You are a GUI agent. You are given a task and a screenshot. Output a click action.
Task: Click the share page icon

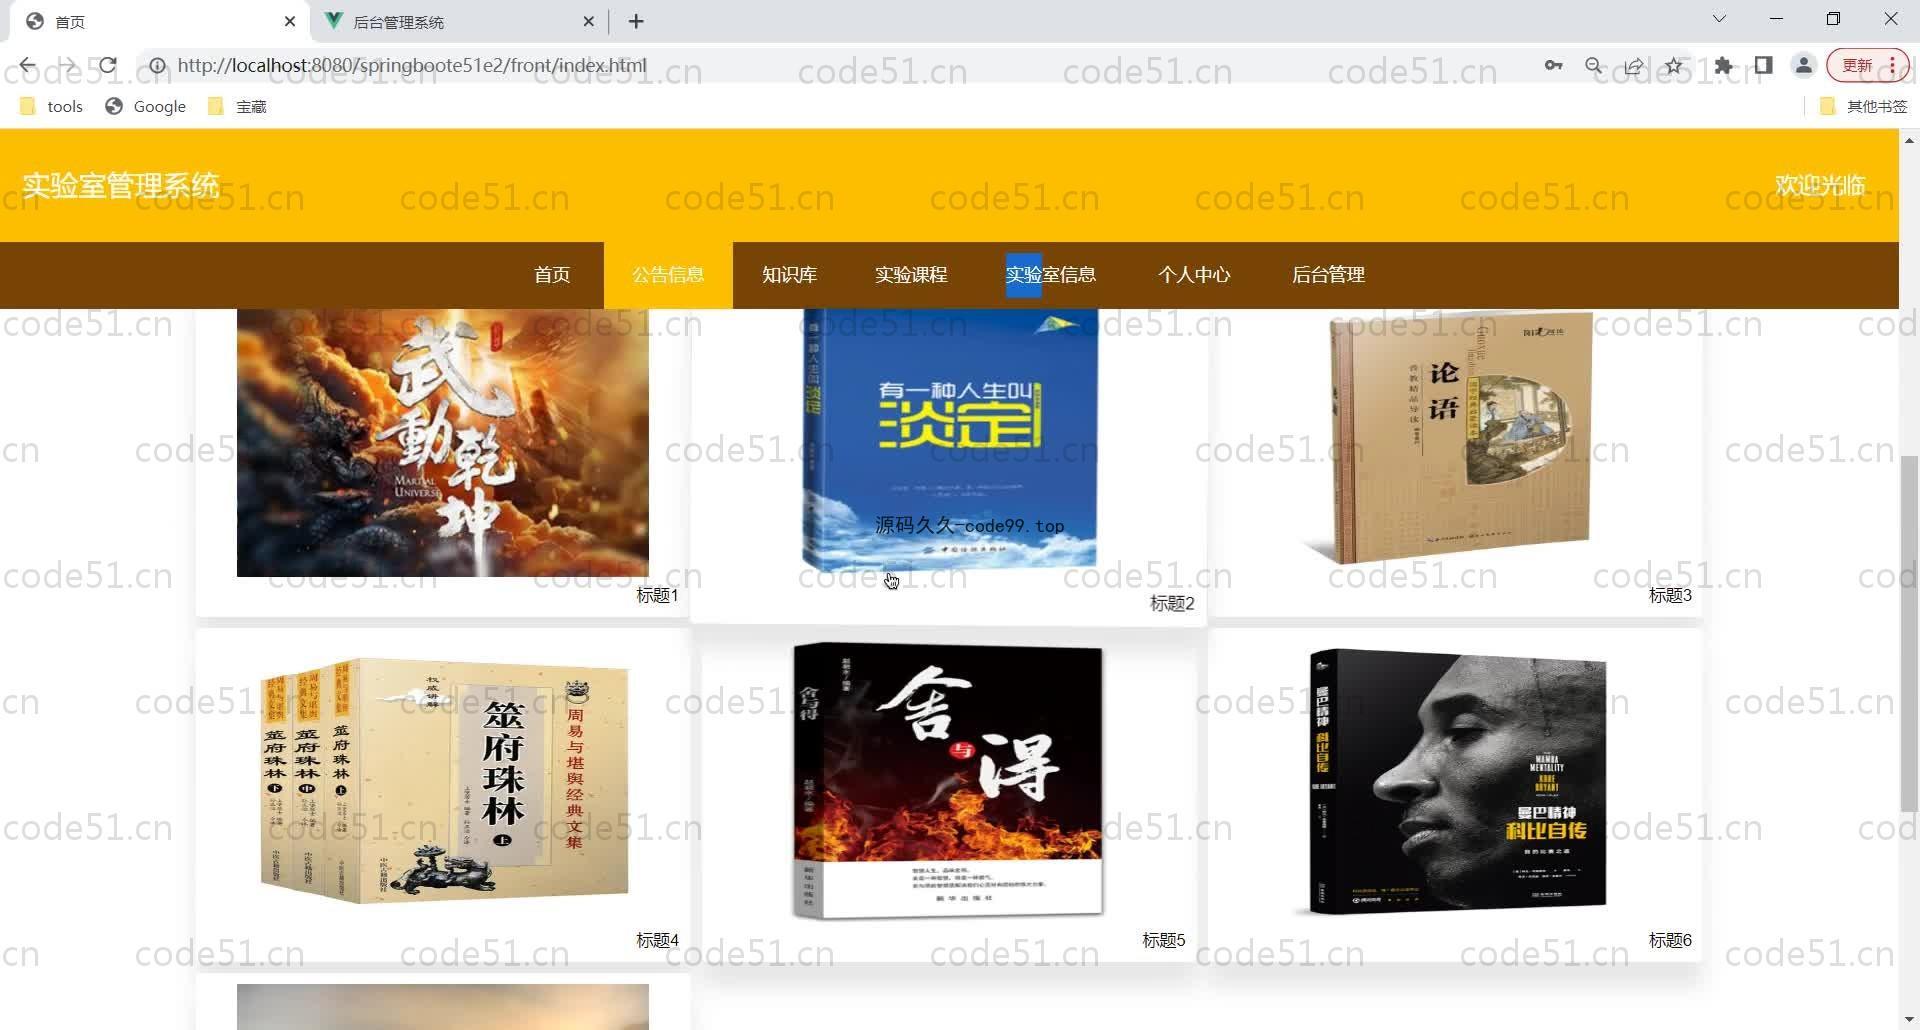1633,66
